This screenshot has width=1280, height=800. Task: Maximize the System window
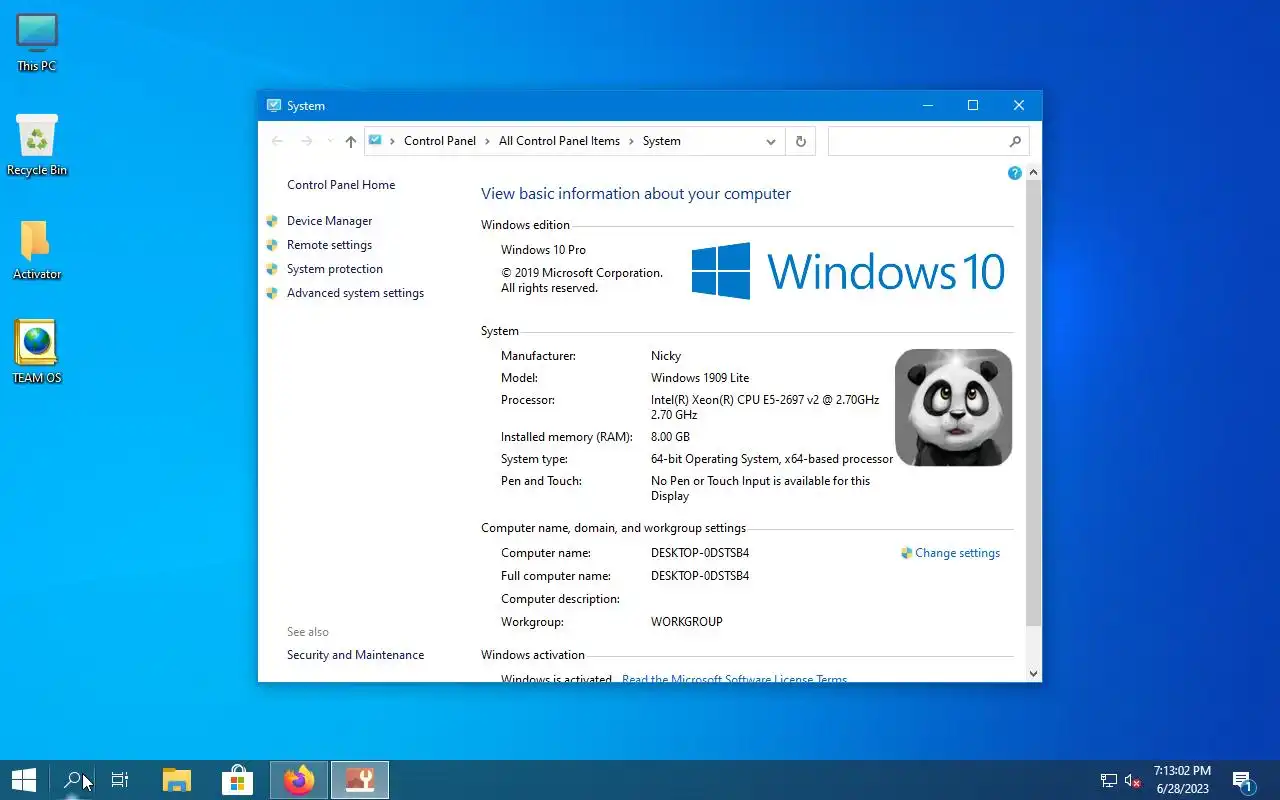972,105
